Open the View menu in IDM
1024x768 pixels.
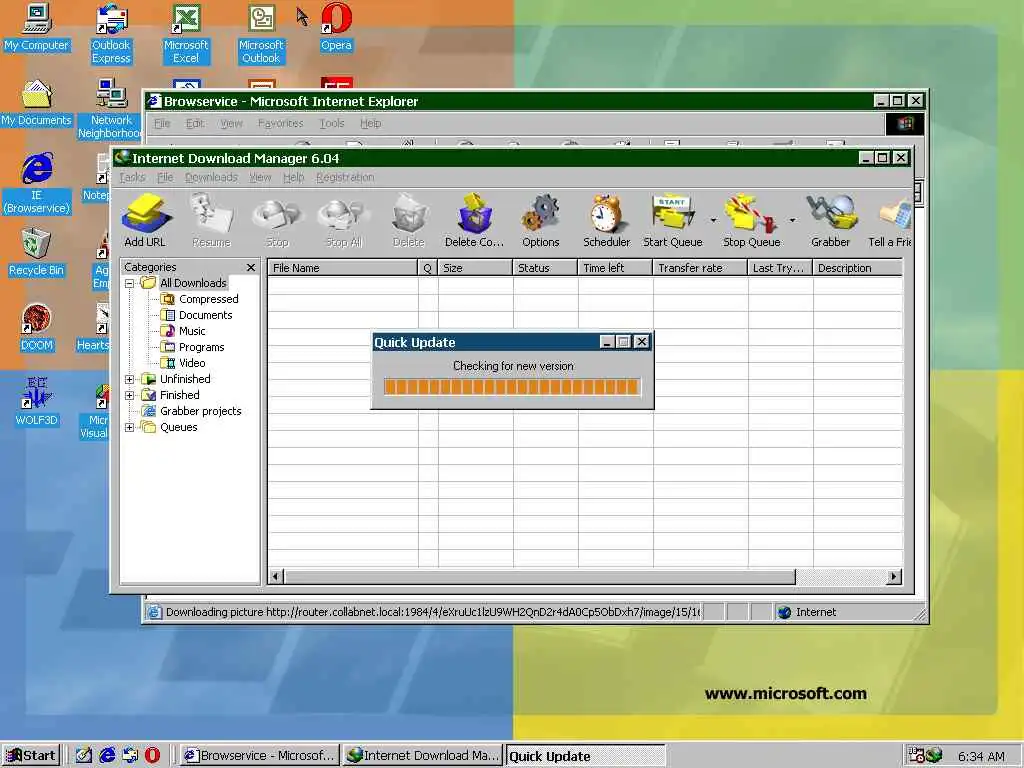click(260, 177)
